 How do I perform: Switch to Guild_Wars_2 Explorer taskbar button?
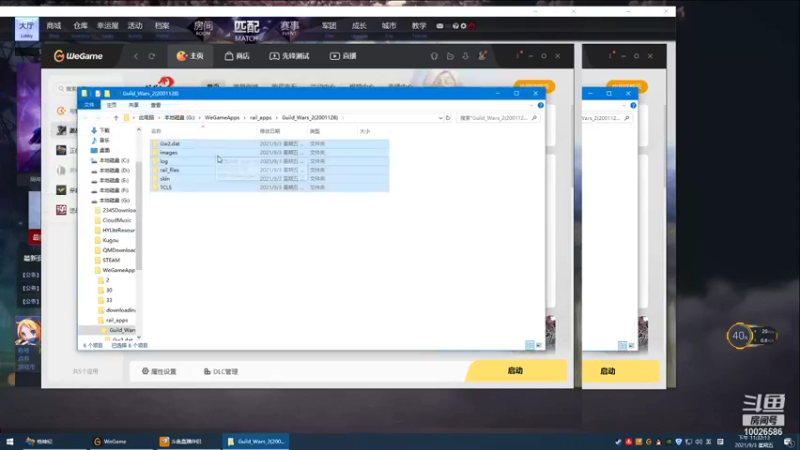coord(256,442)
